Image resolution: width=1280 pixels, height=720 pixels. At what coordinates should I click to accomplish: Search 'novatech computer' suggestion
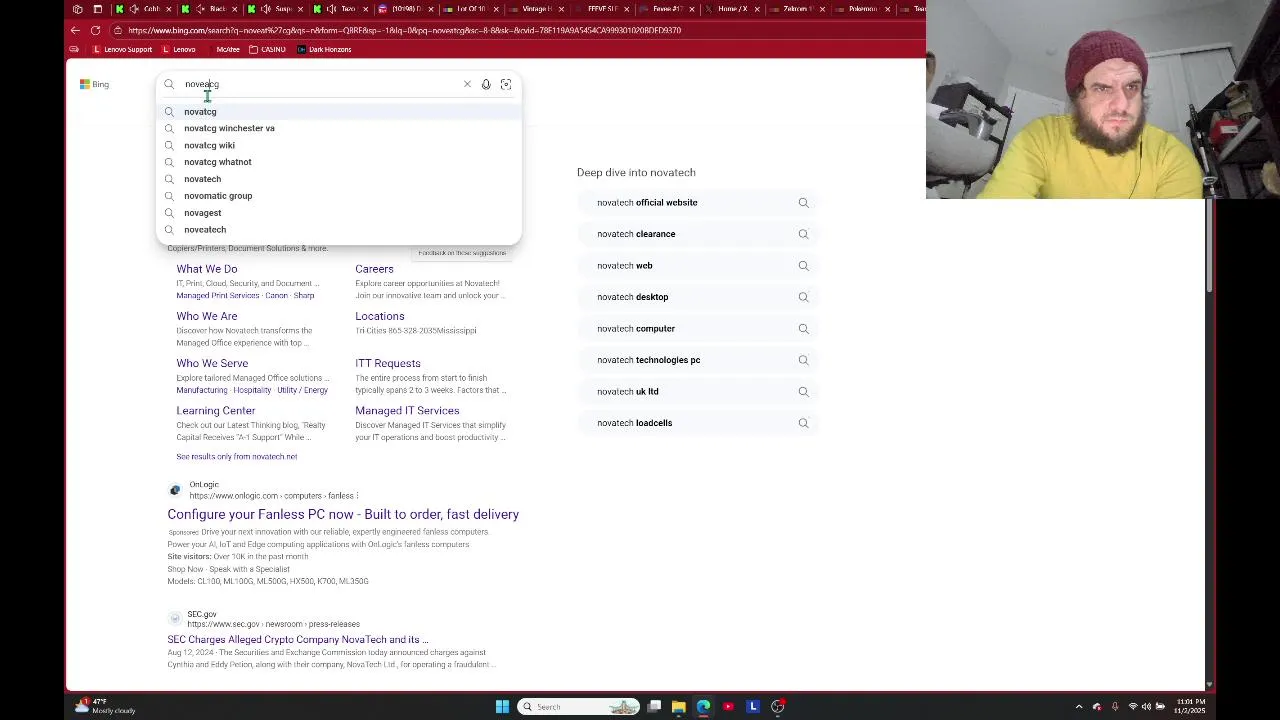pos(698,329)
